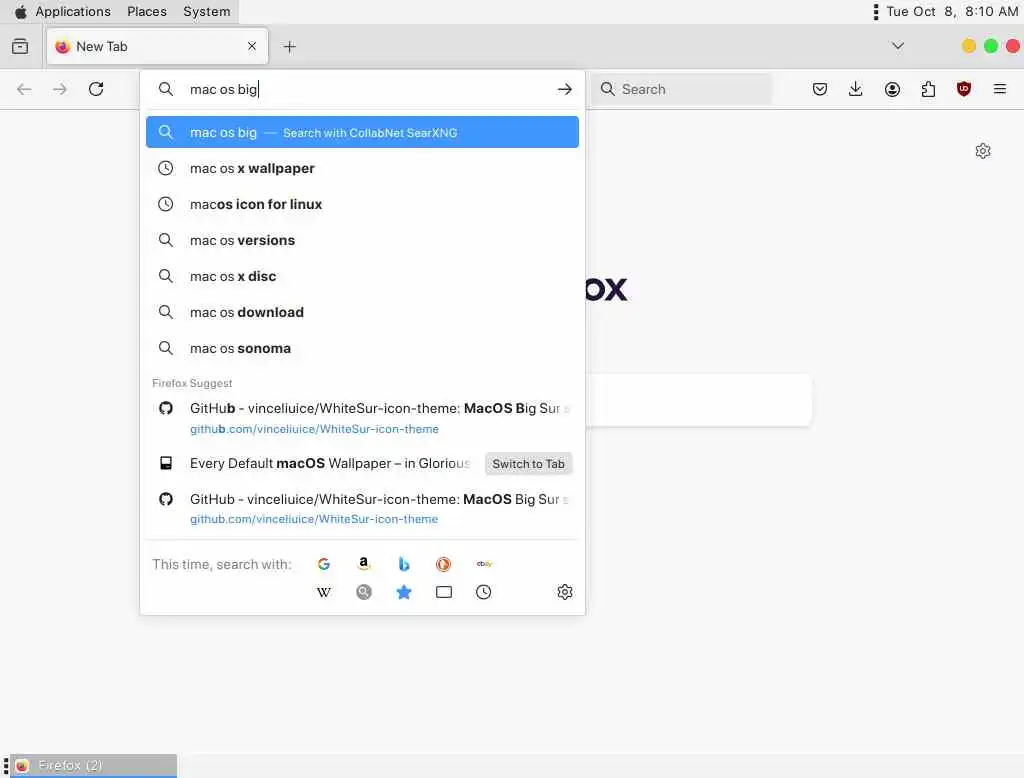The image size is (1024, 778).
Task: Close the New Tab tab
Action: (x=252, y=46)
